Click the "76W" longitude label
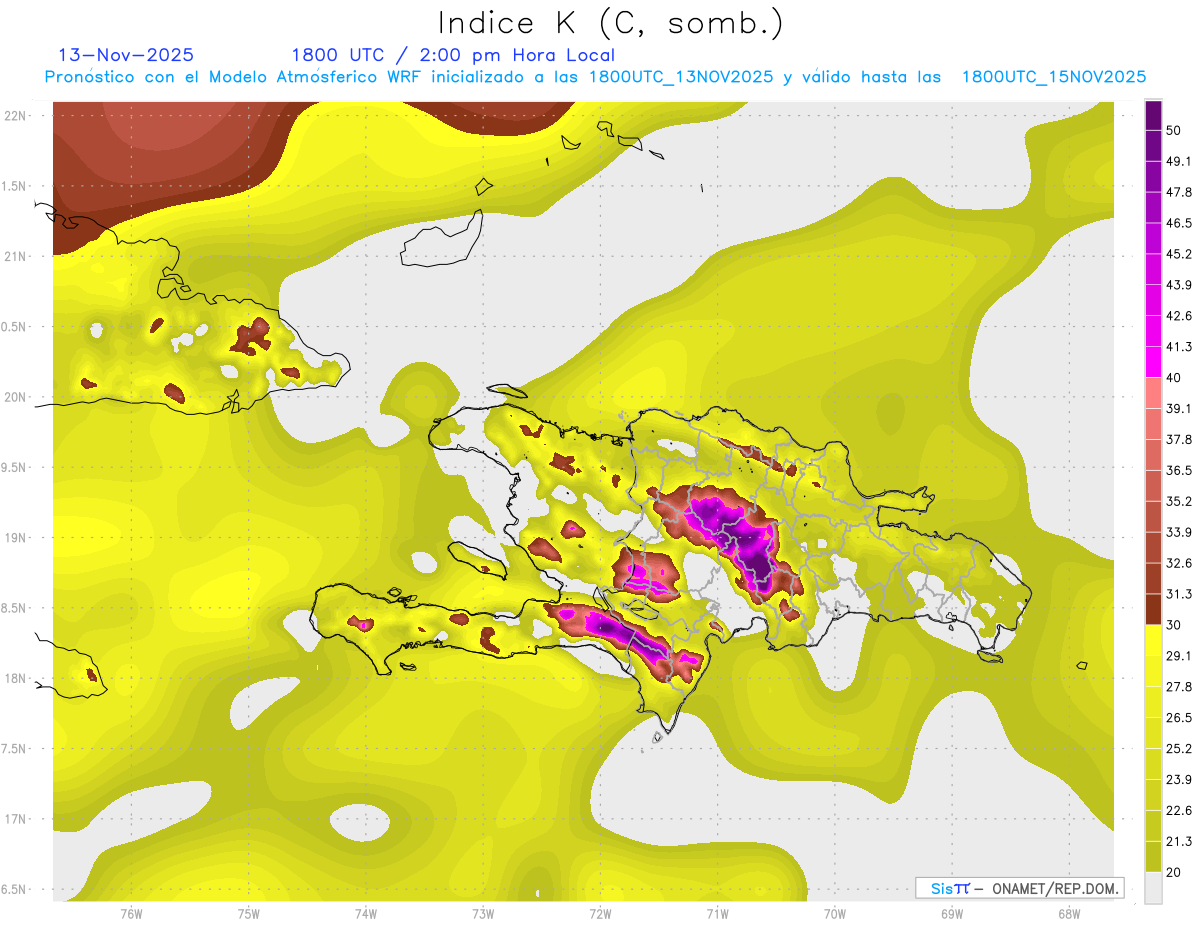The width and height of the screenshot is (1200, 927). [131, 913]
